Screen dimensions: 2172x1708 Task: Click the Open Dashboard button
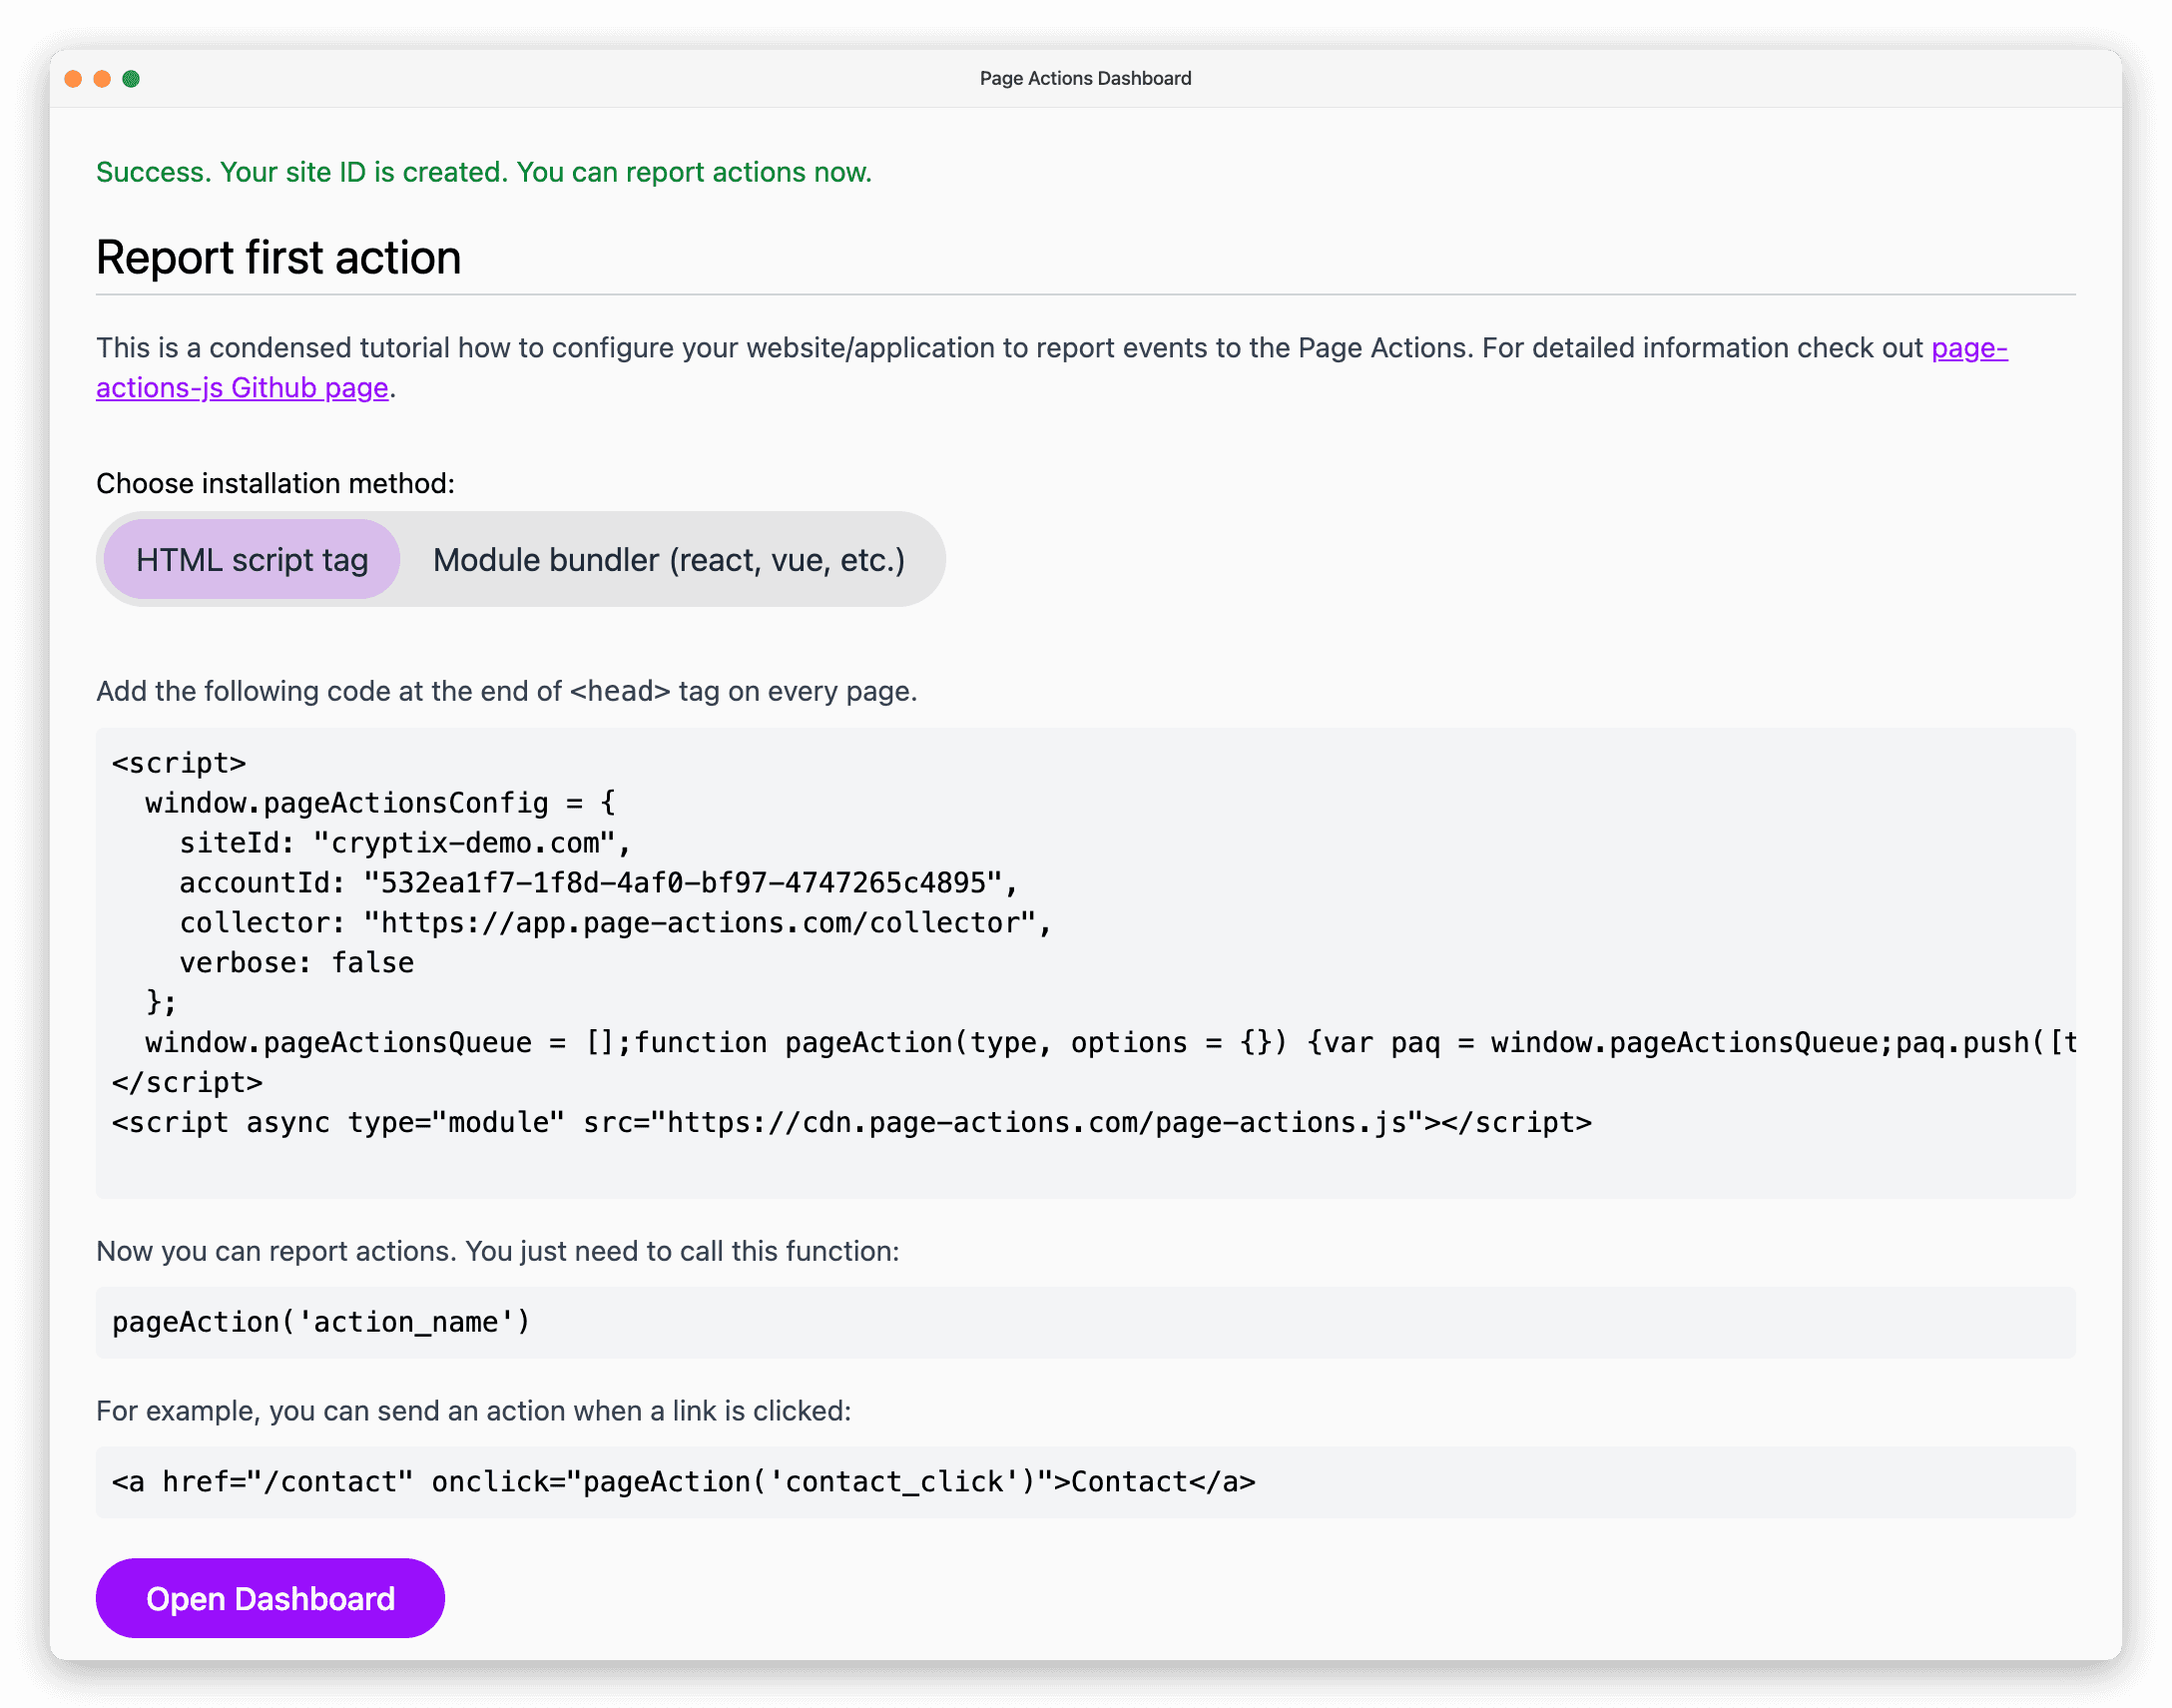click(270, 1598)
